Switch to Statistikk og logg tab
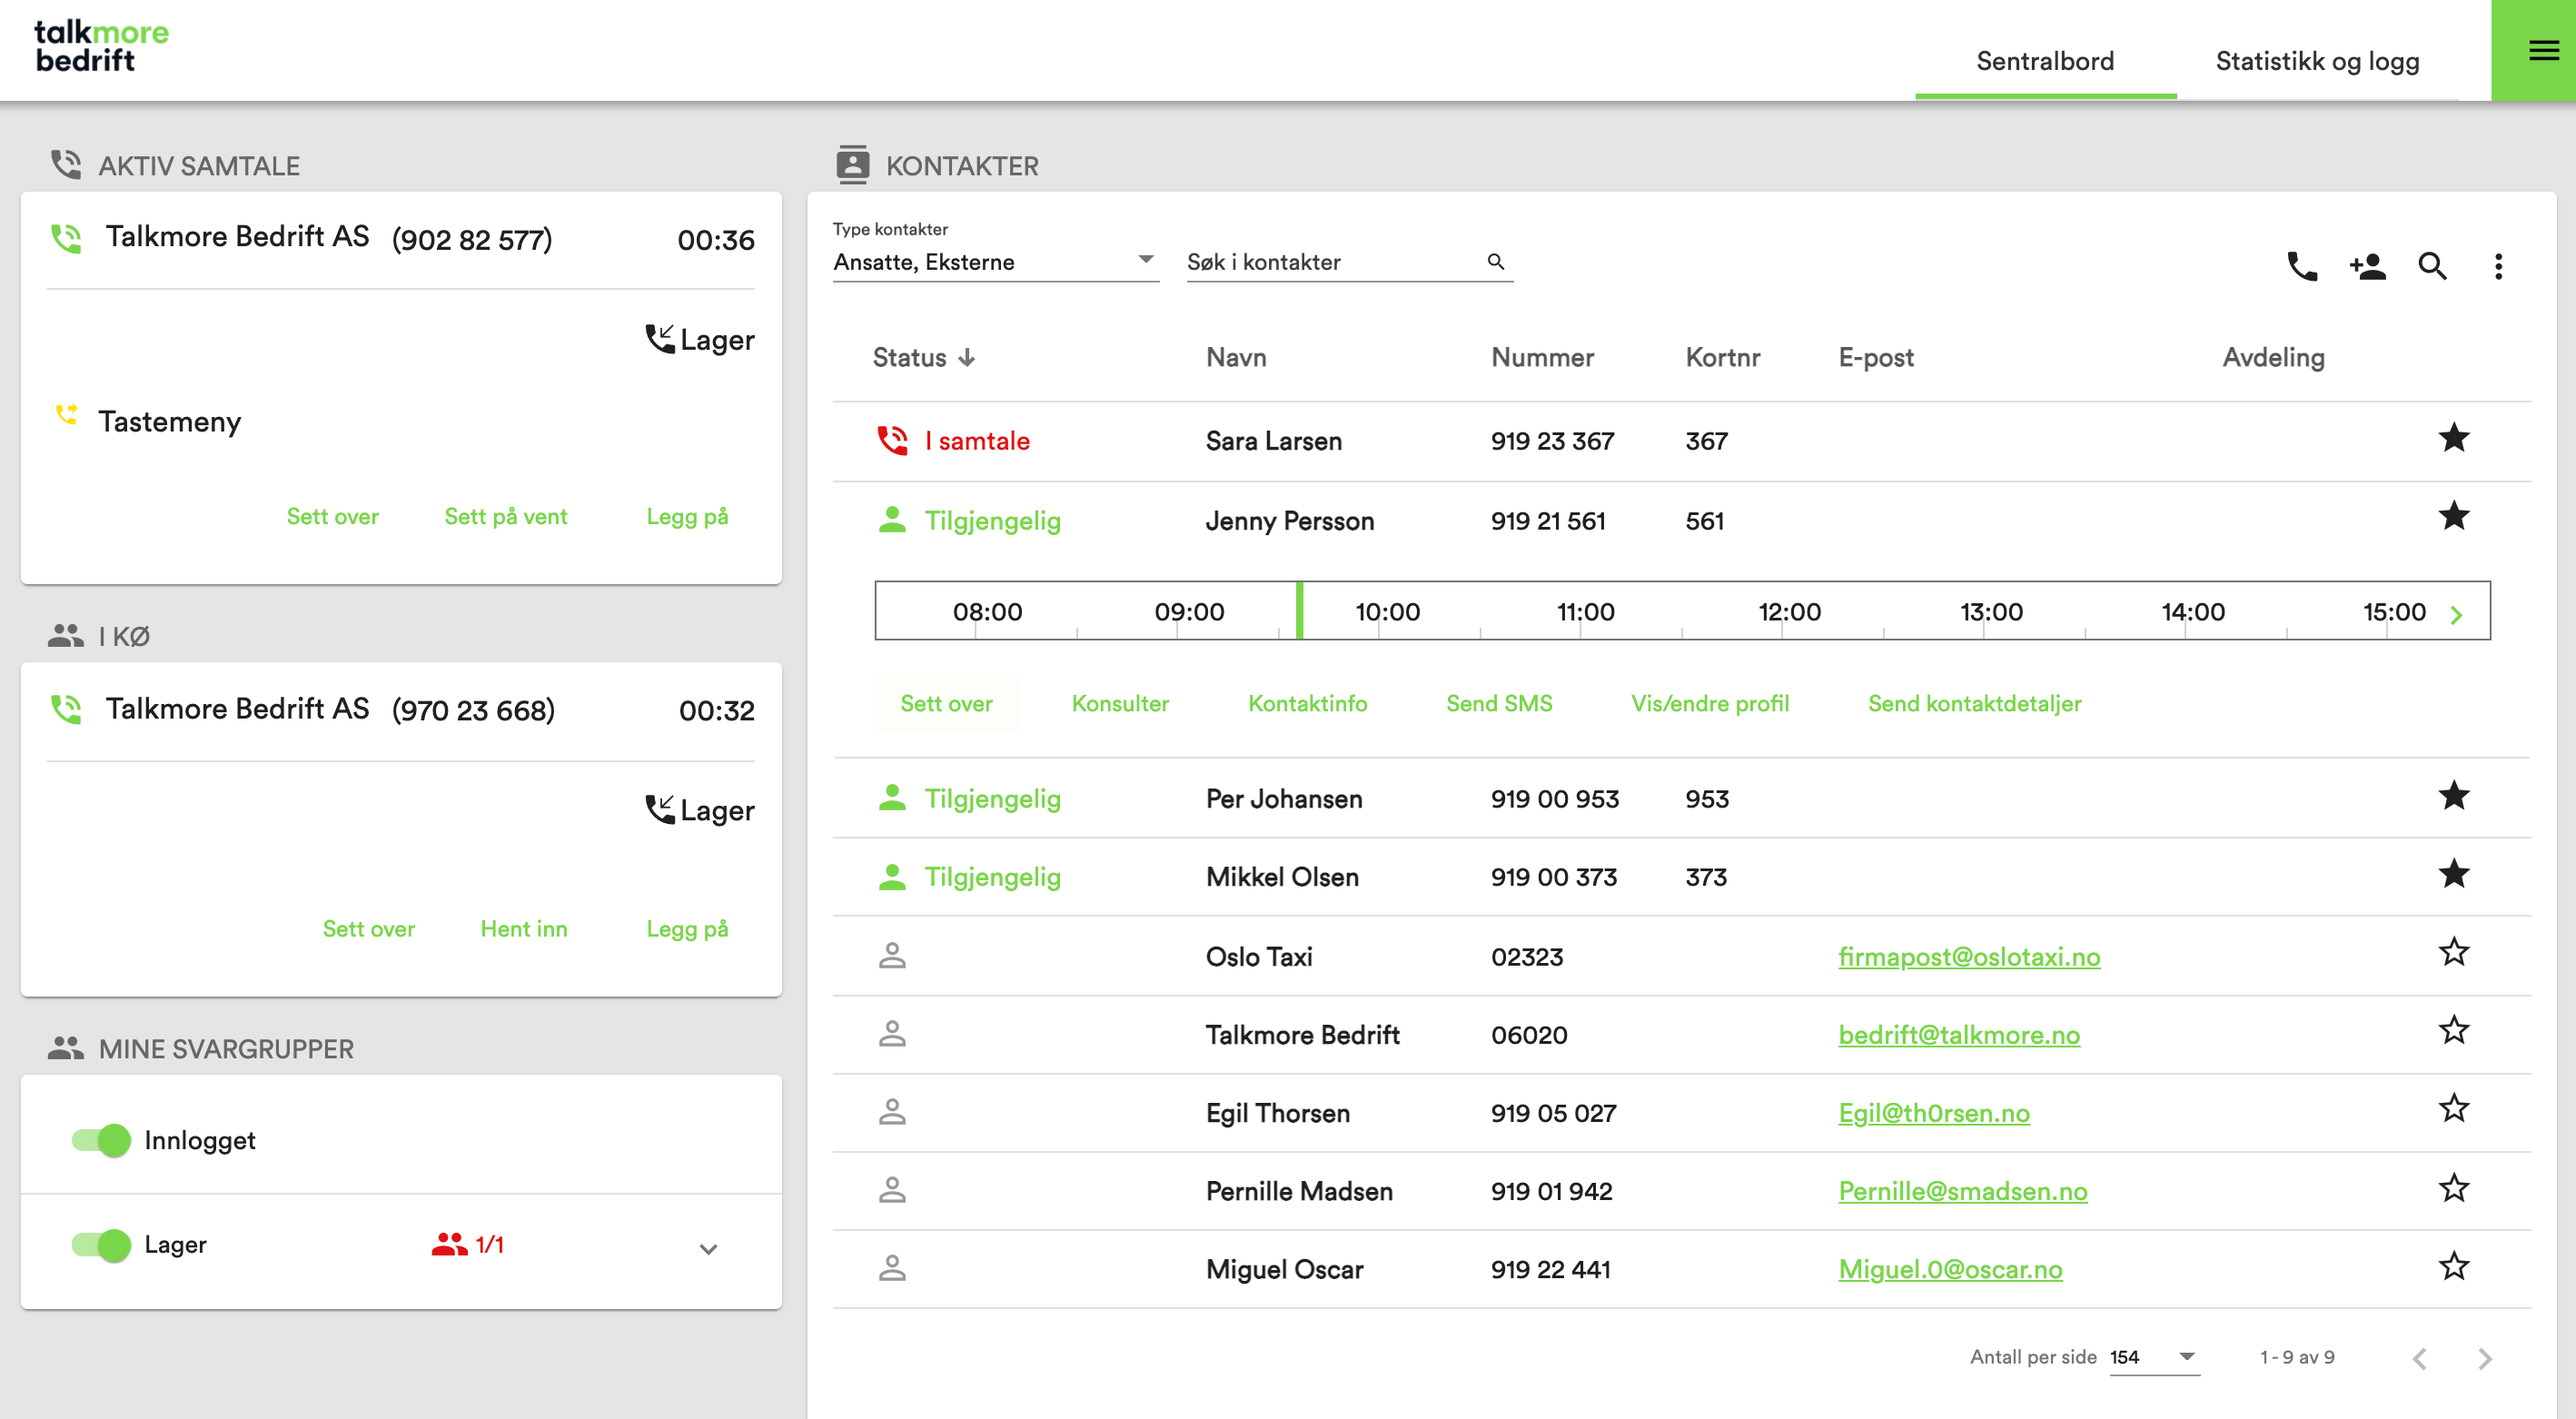 (2316, 61)
